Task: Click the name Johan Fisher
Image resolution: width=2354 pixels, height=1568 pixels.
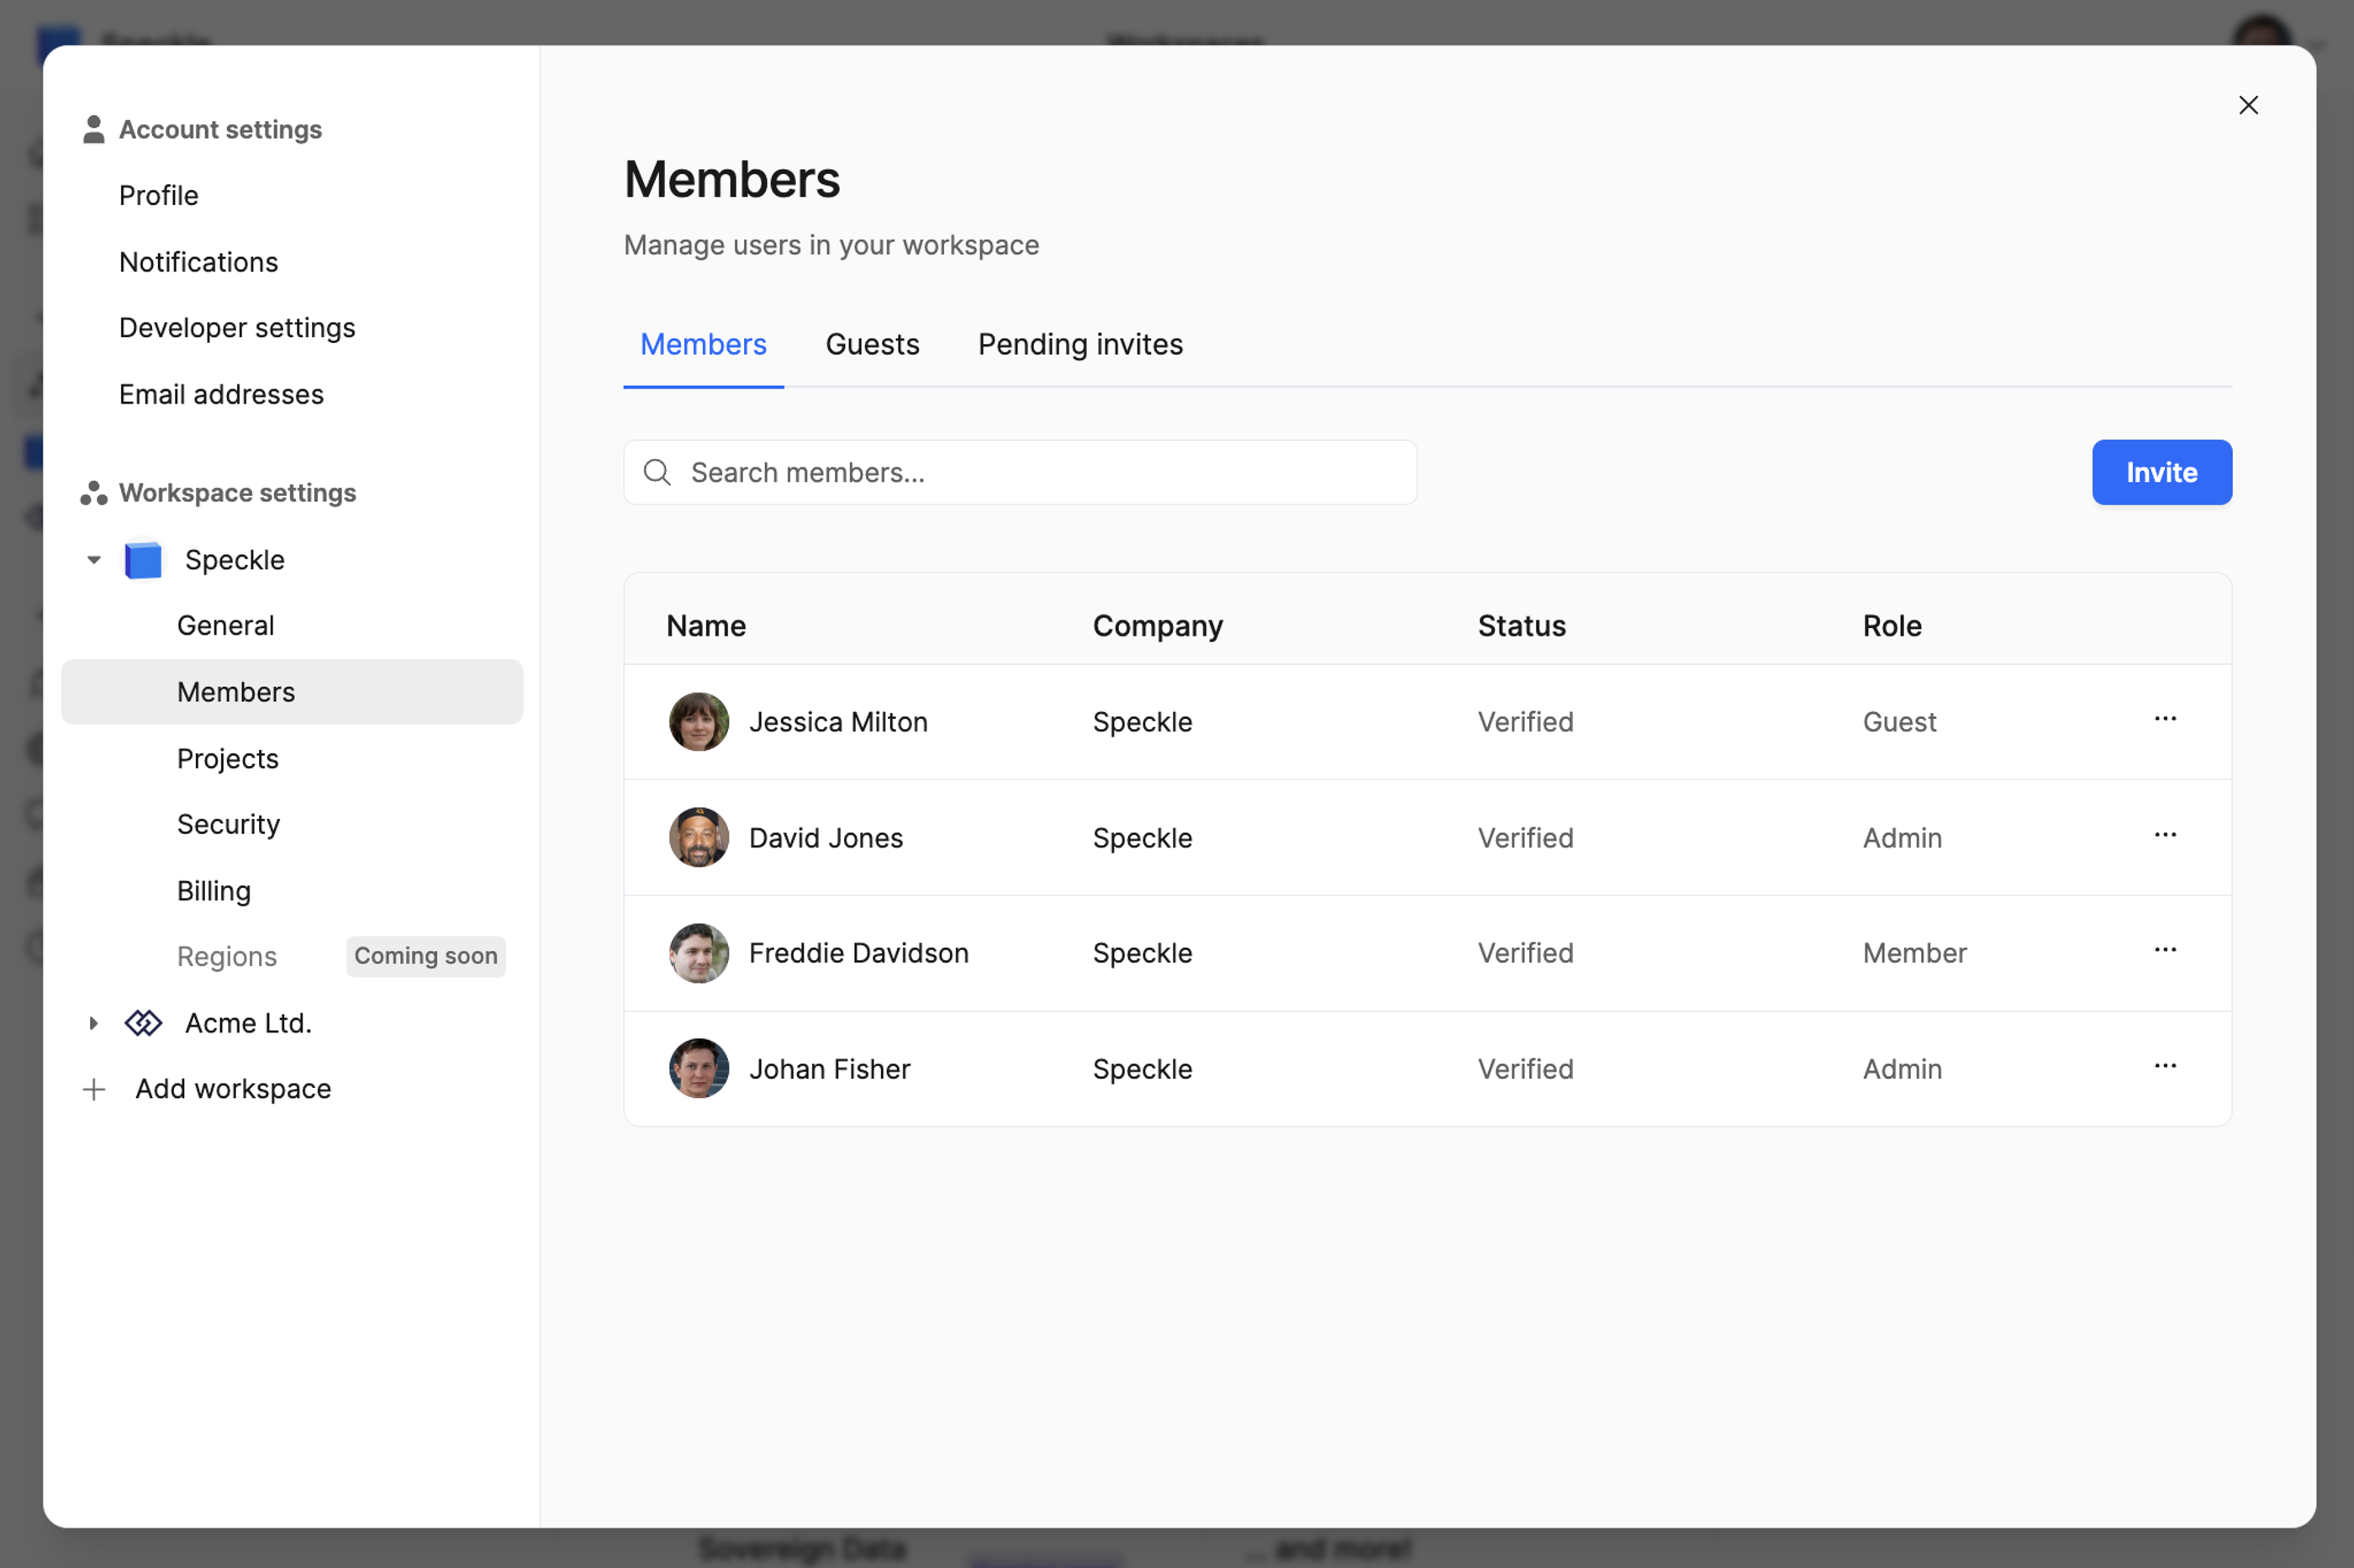Action: tap(829, 1069)
